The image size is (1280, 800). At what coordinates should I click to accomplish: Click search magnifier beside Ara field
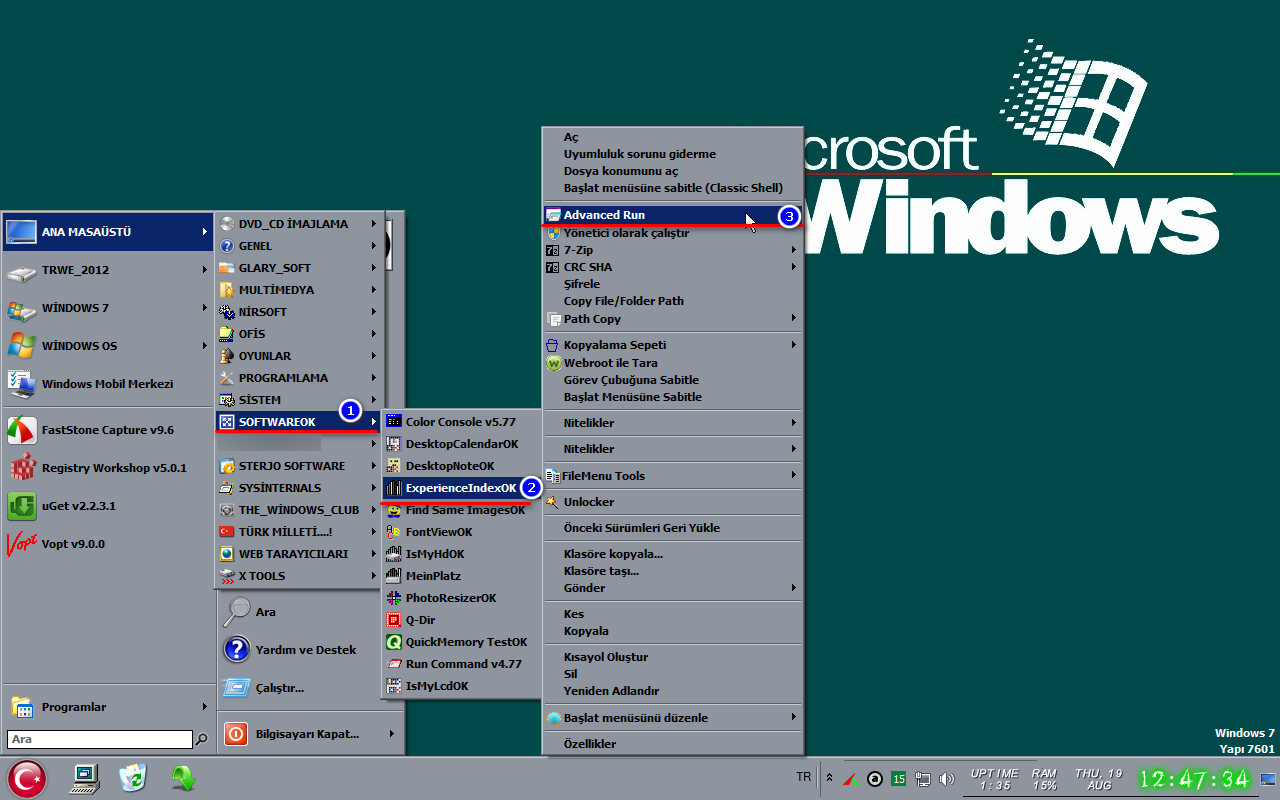(202, 740)
